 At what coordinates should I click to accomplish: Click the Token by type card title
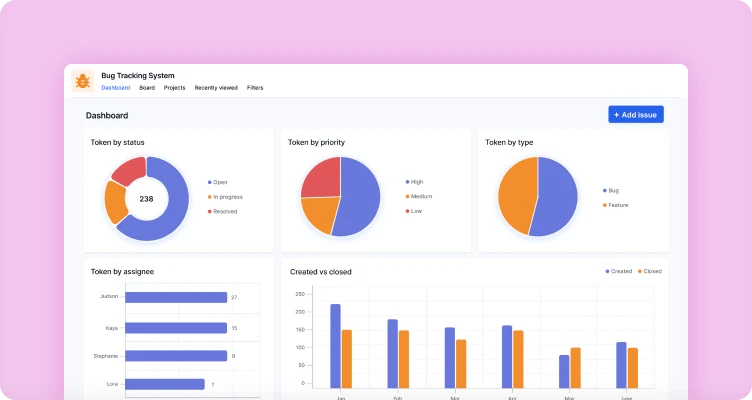(509, 142)
